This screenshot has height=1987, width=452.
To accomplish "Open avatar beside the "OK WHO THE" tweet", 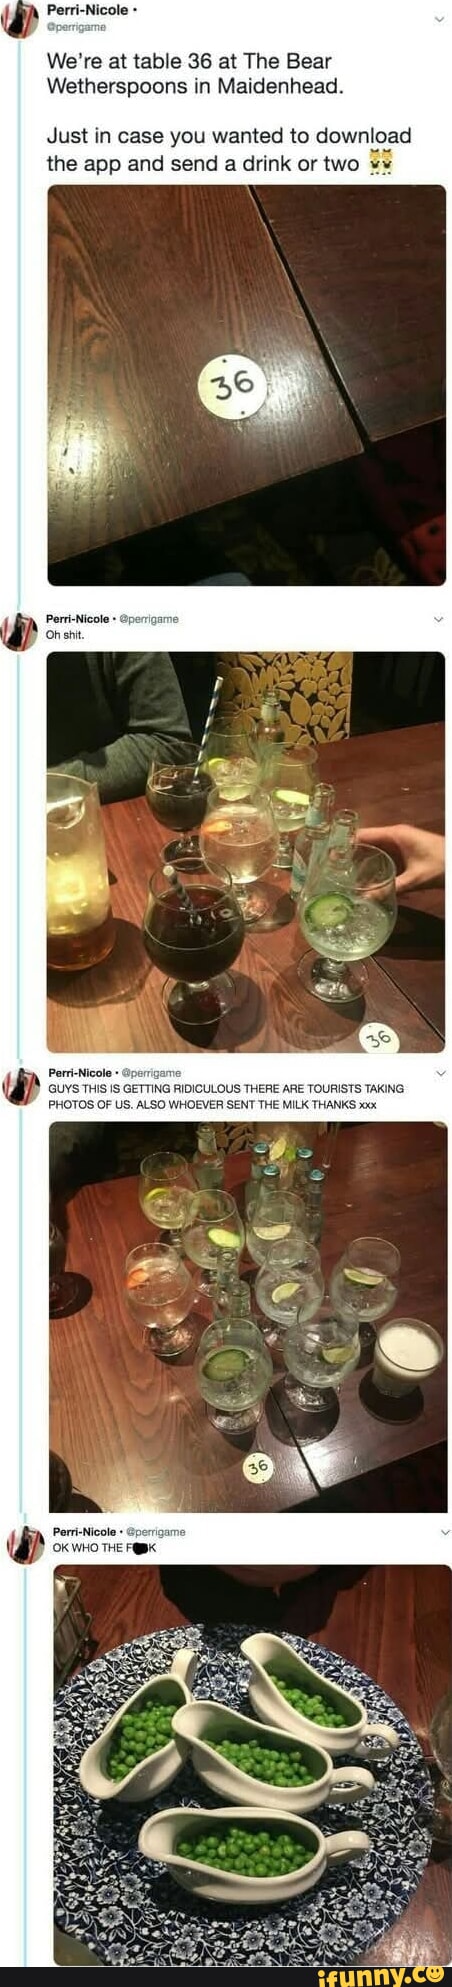I will [x=24, y=1545].
